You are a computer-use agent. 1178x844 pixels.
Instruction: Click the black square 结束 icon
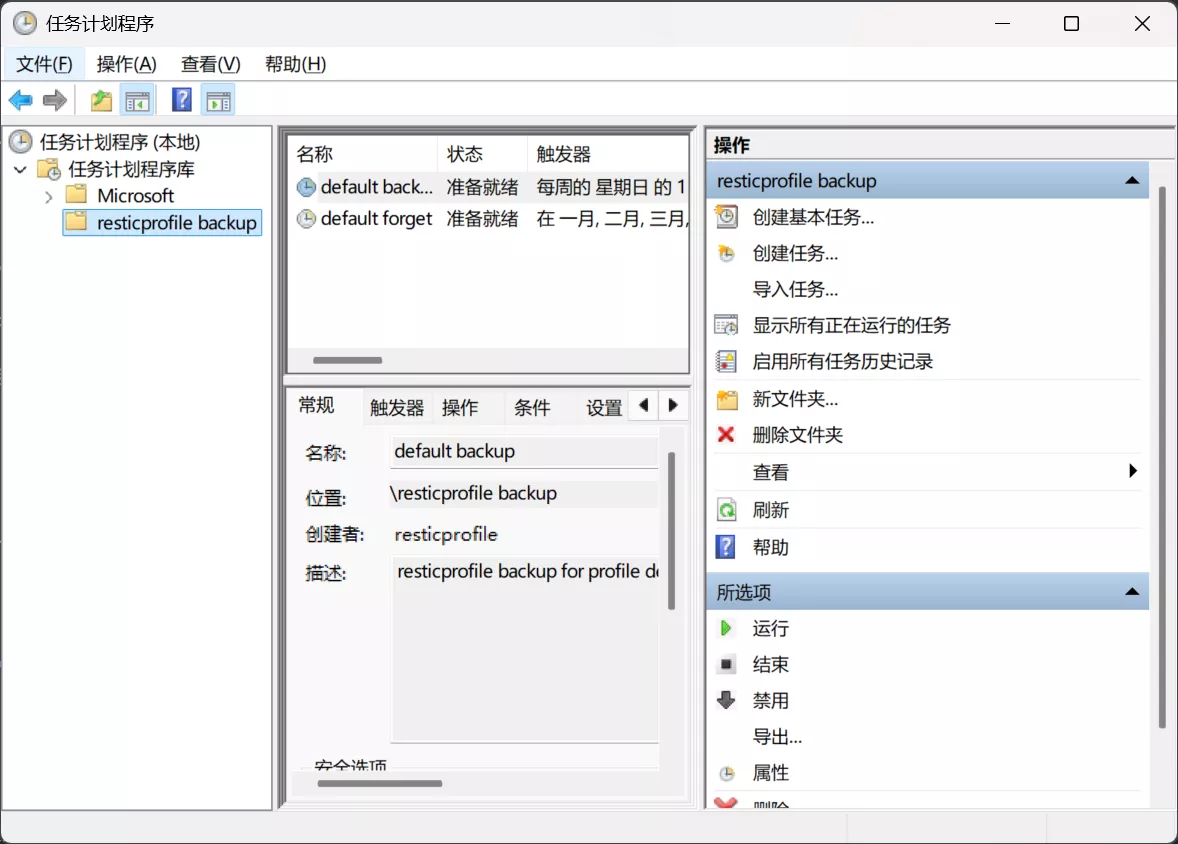pyautogui.click(x=726, y=664)
